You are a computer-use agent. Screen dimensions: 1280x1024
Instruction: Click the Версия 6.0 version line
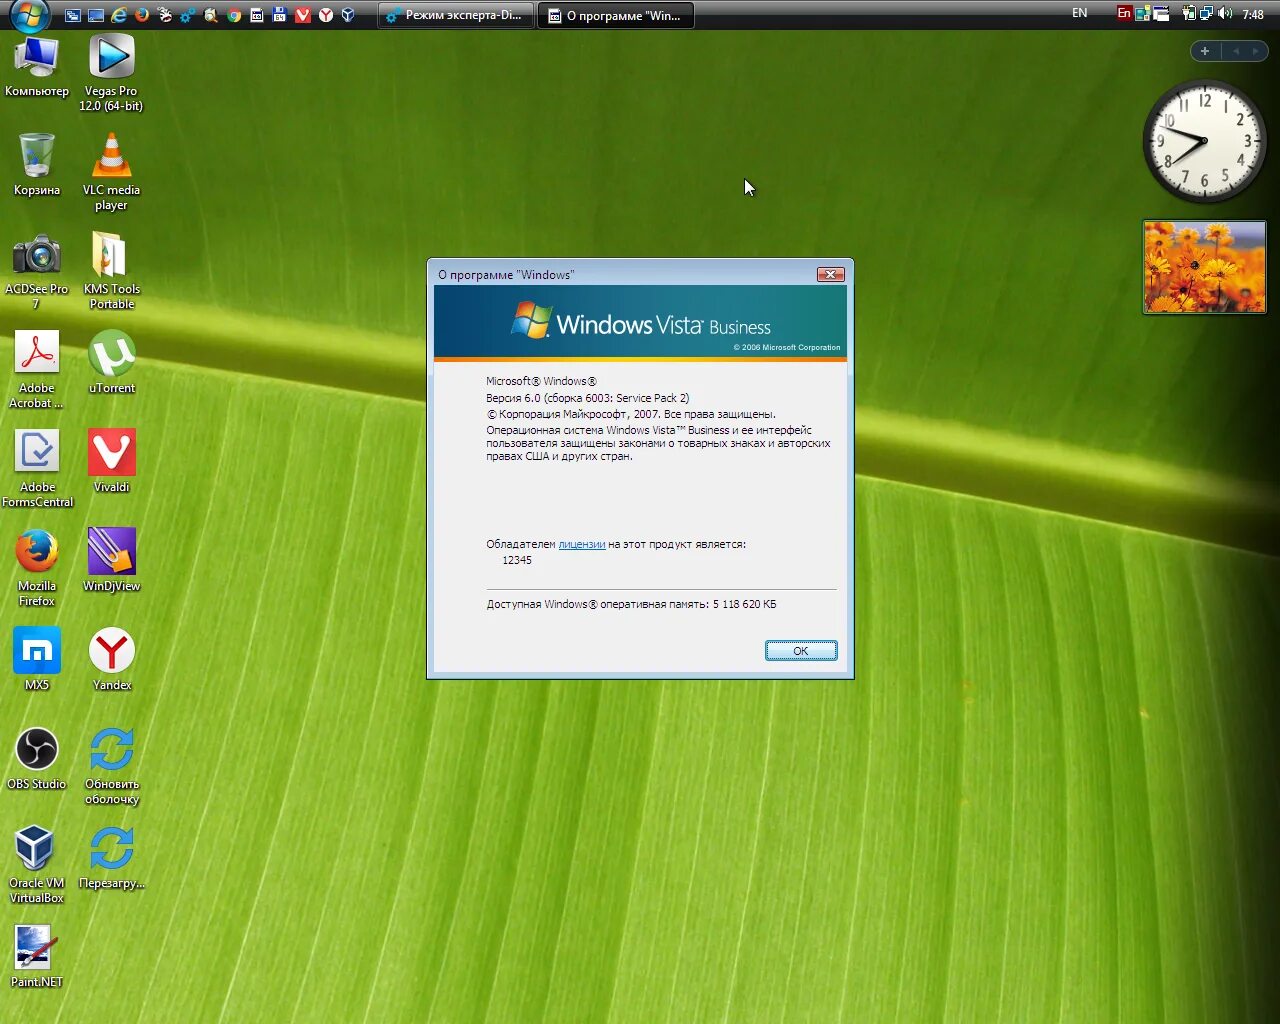click(x=587, y=398)
